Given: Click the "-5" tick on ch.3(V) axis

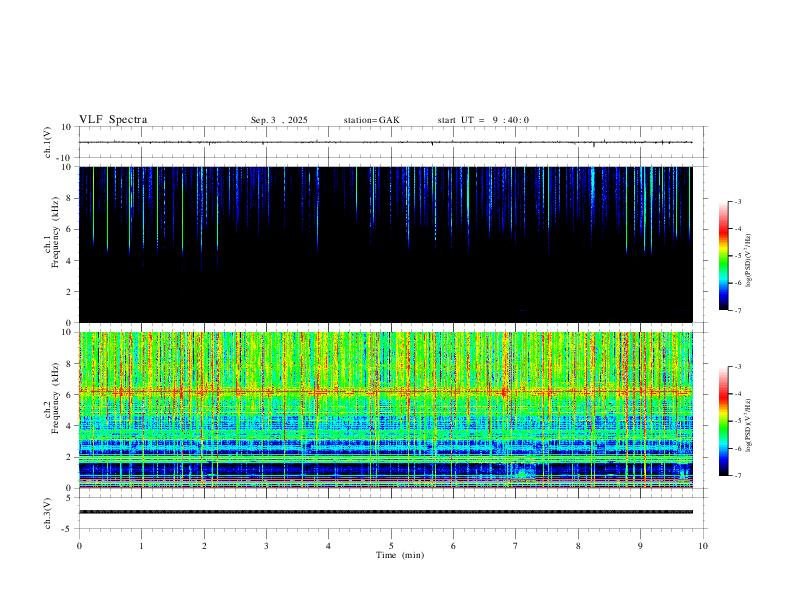Looking at the screenshot, I should 67,529.
